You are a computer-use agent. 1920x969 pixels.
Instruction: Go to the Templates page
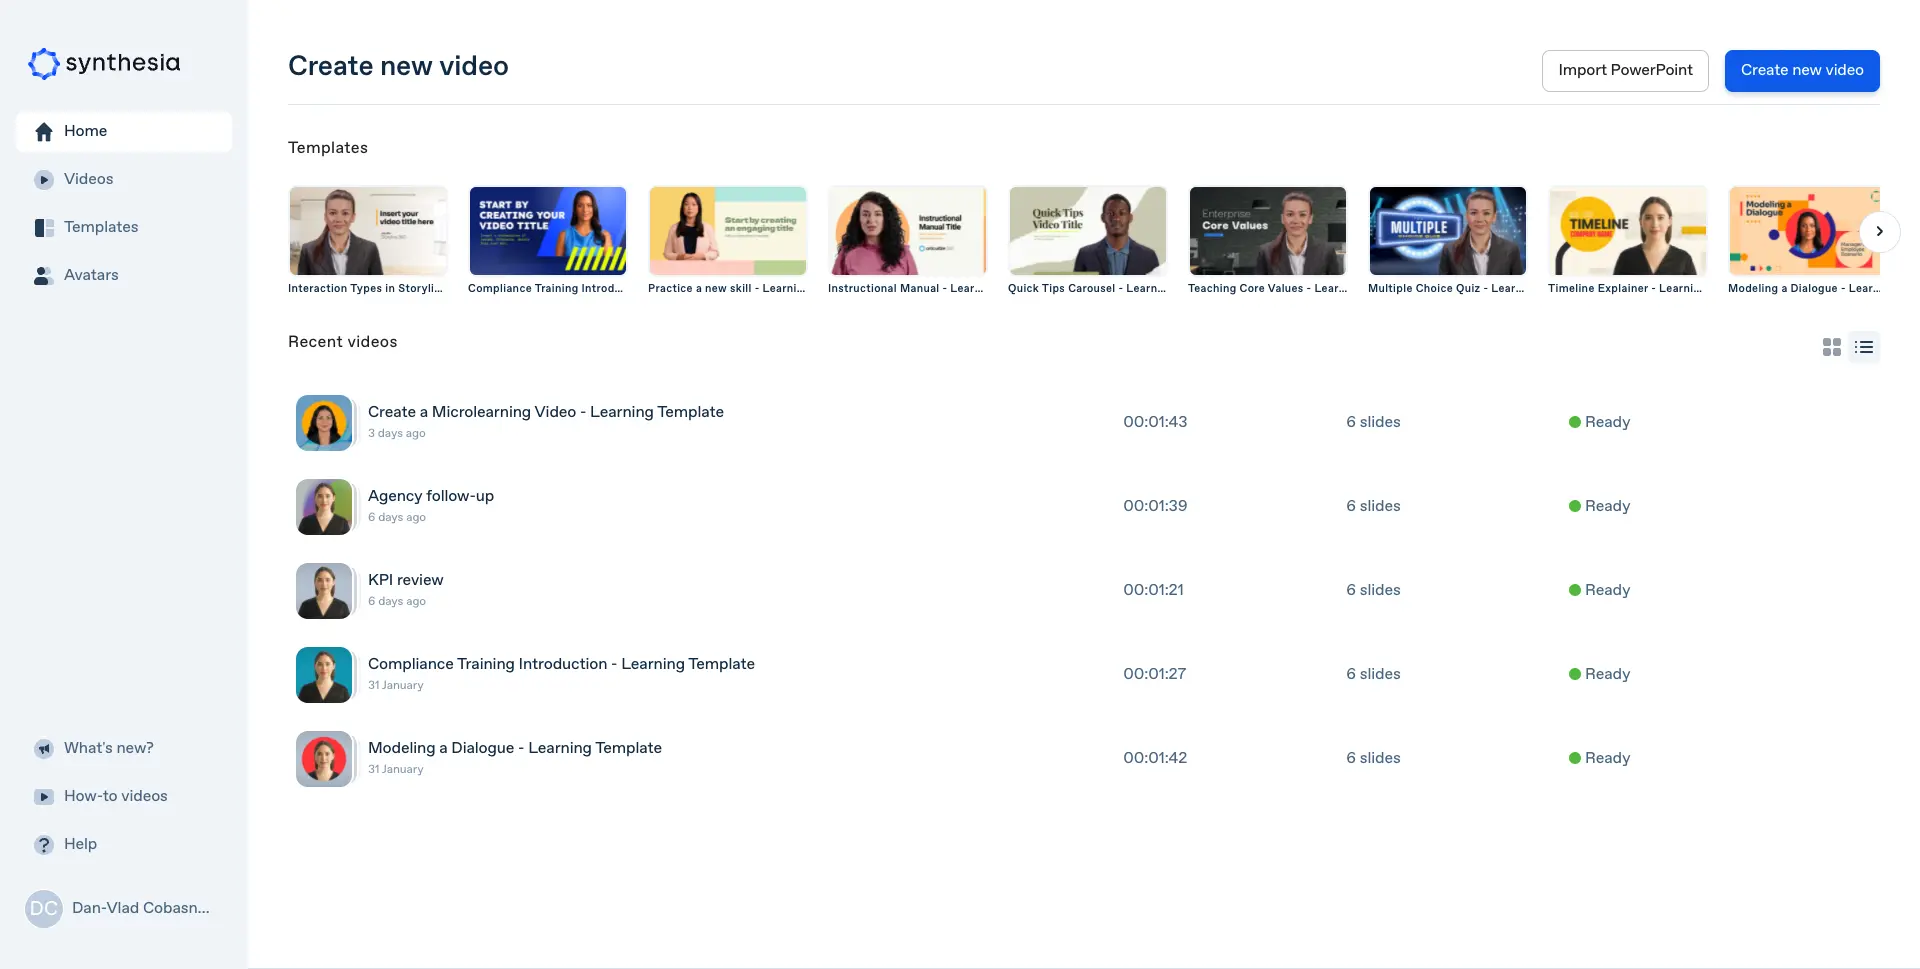101,227
